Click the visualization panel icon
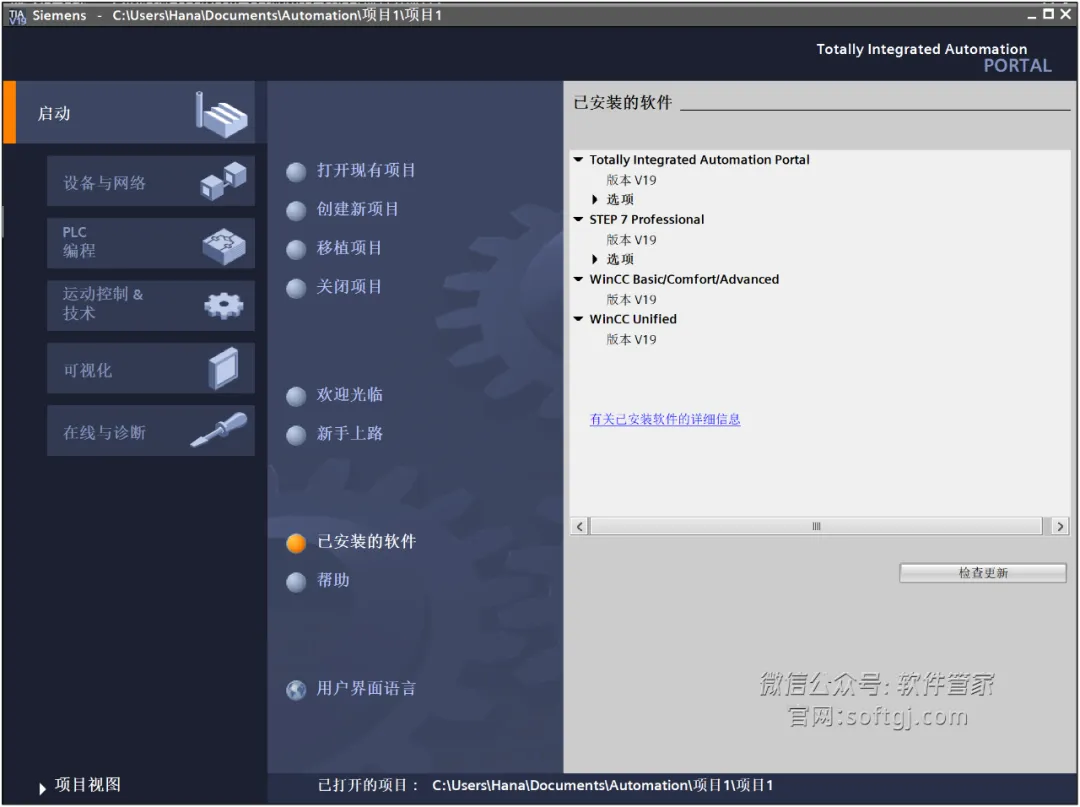1080x807 pixels. (223, 368)
